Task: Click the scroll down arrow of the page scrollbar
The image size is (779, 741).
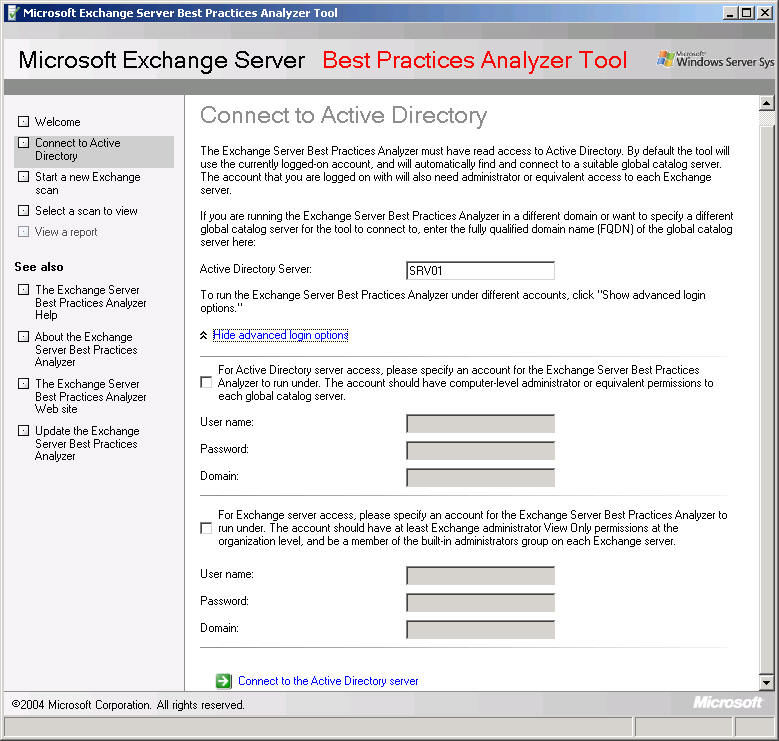Action: [x=767, y=682]
